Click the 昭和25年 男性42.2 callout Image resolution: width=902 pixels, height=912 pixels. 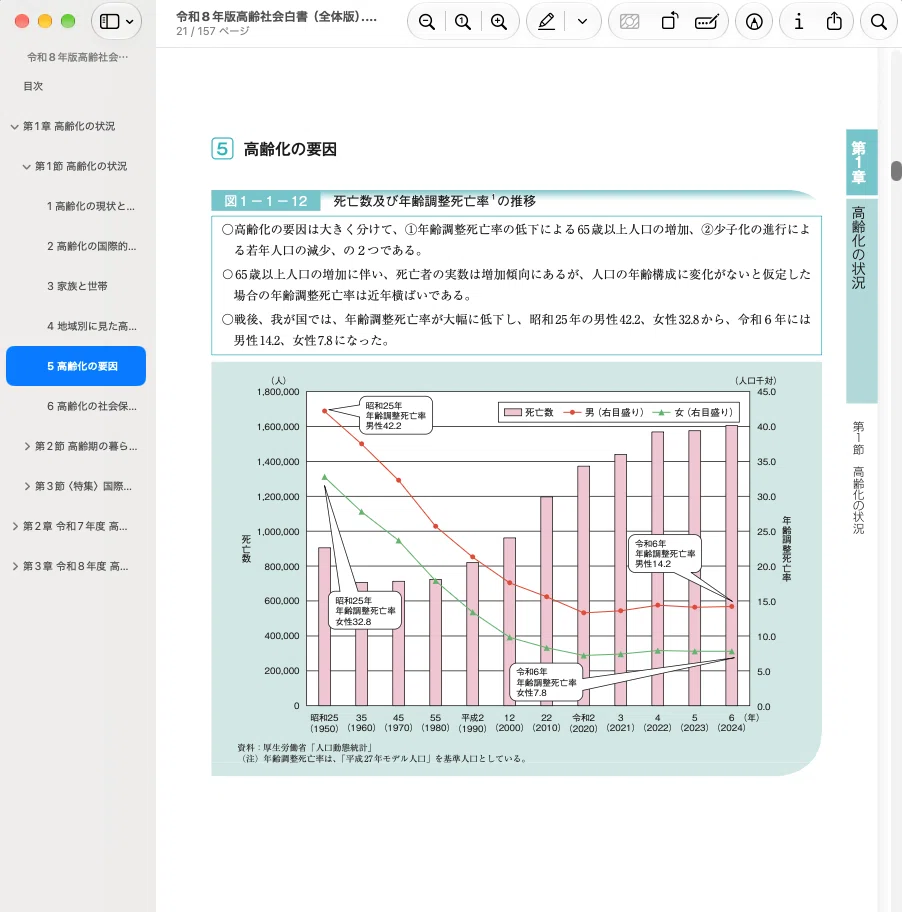pos(395,415)
